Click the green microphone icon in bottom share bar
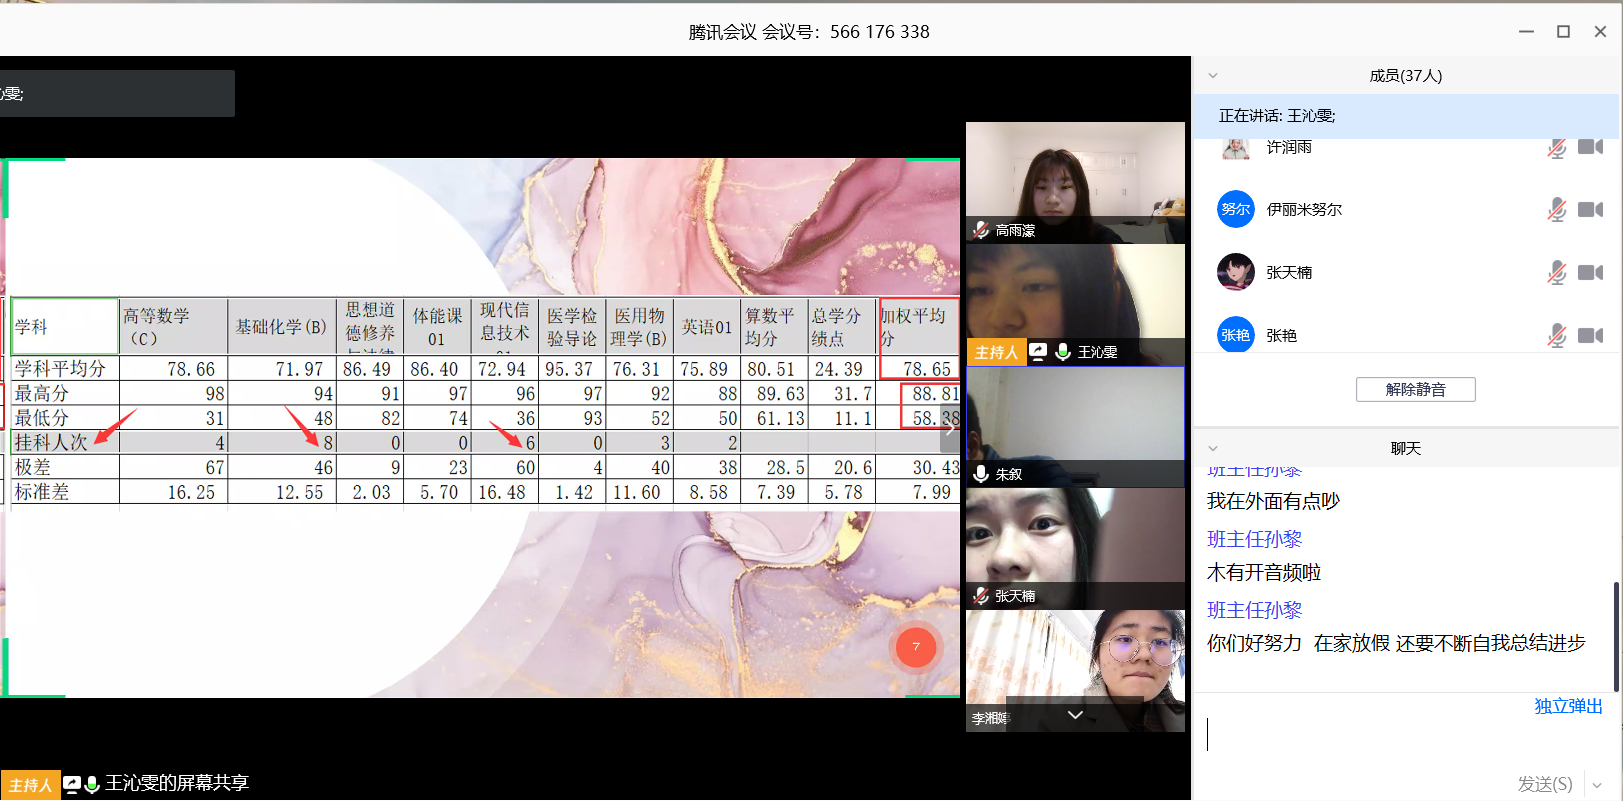This screenshot has height=801, width=1623. tap(92, 785)
